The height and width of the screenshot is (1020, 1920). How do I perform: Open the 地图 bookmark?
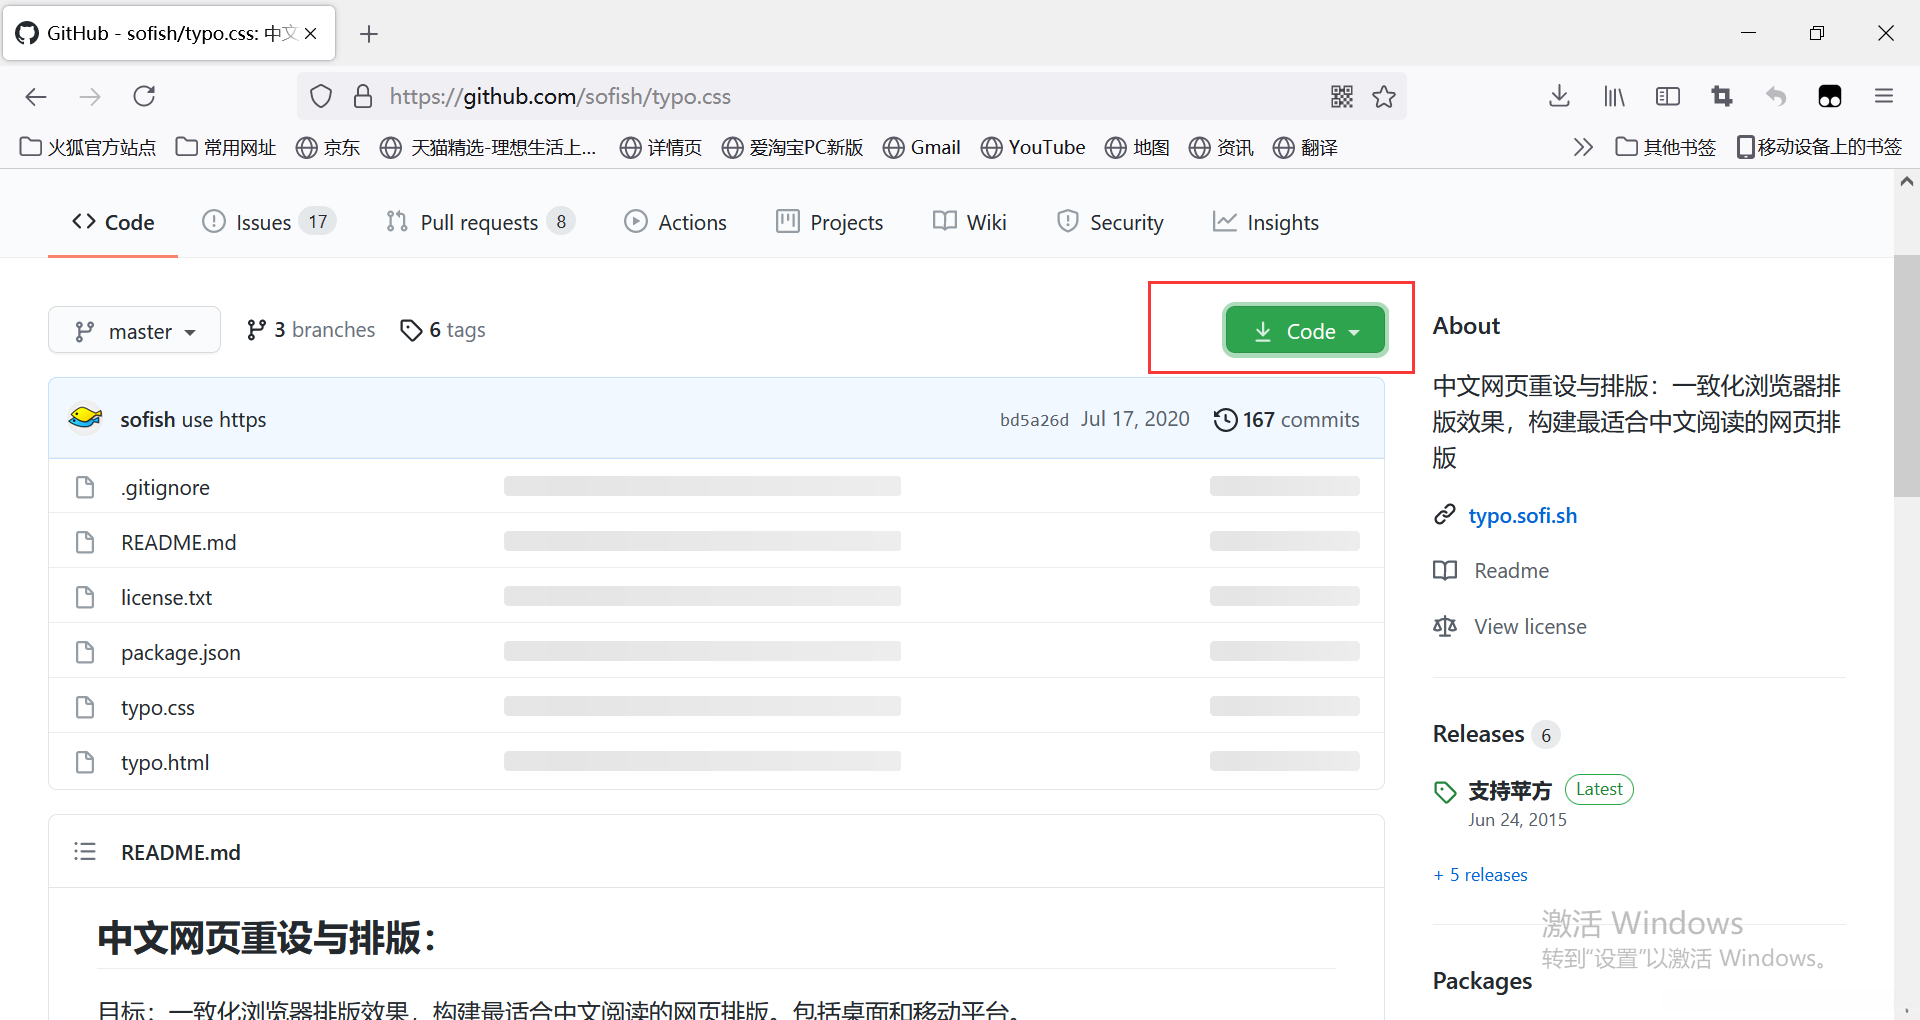tap(1137, 148)
